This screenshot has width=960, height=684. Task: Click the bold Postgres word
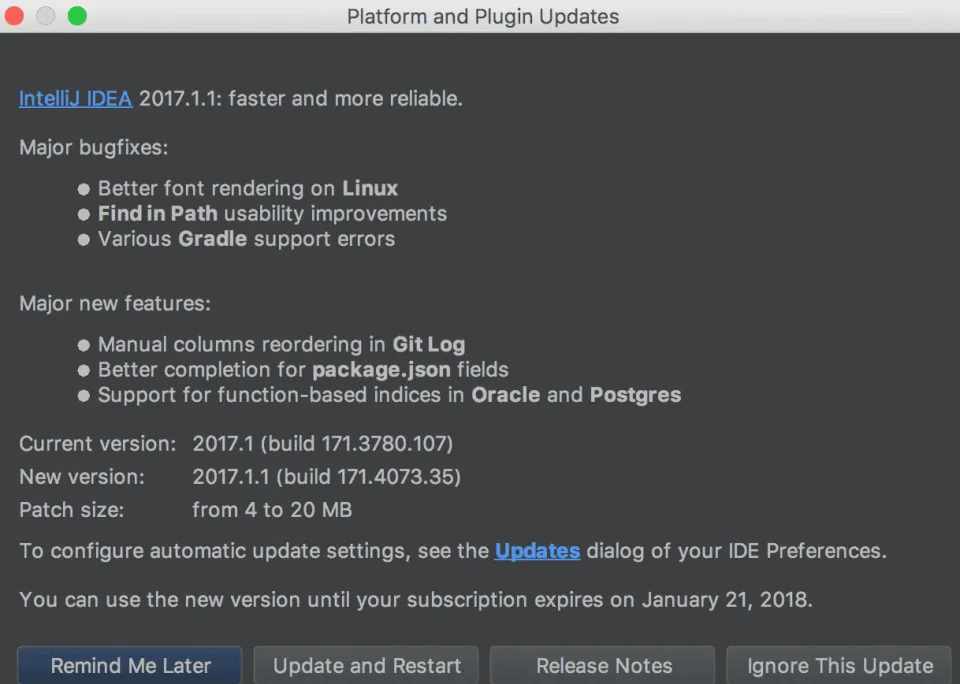click(x=636, y=395)
